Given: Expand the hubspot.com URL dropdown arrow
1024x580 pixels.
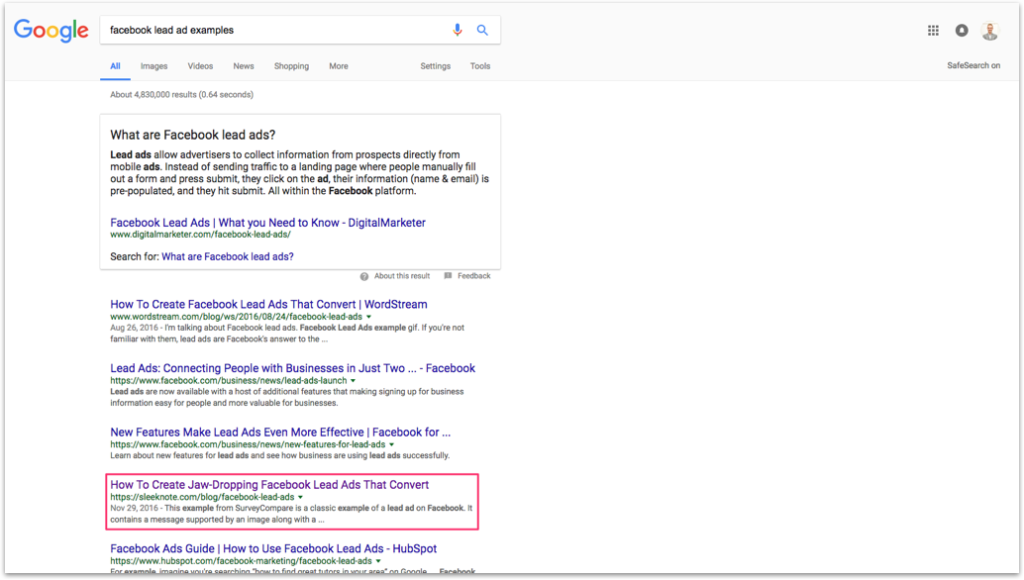Looking at the screenshot, I should (378, 561).
